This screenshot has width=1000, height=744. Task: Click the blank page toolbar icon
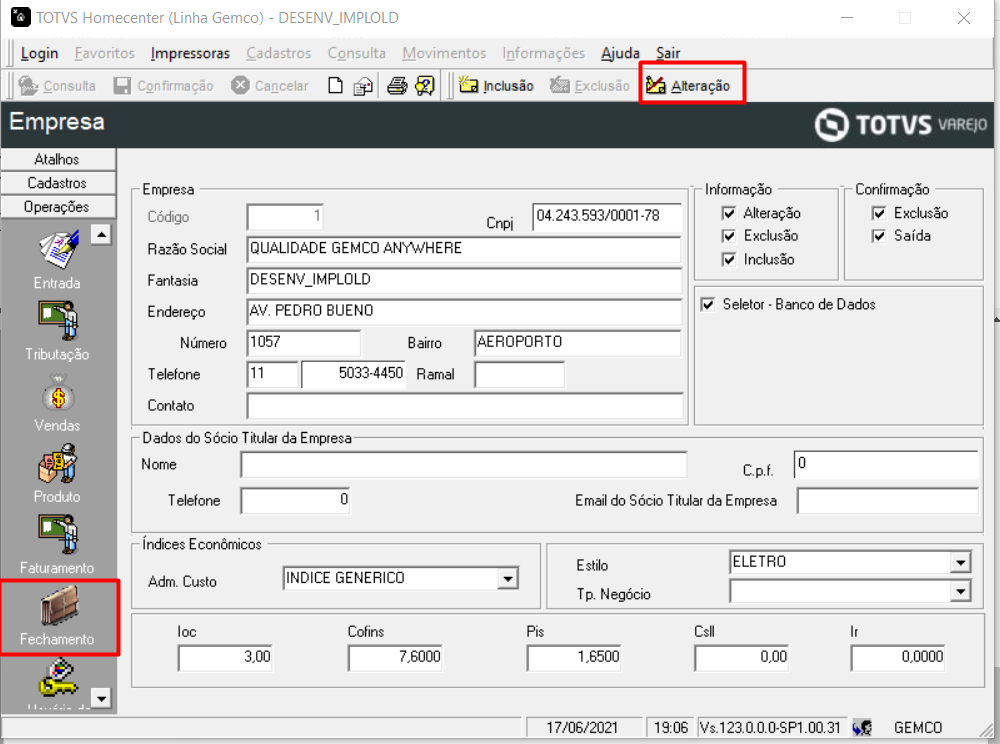(x=335, y=85)
